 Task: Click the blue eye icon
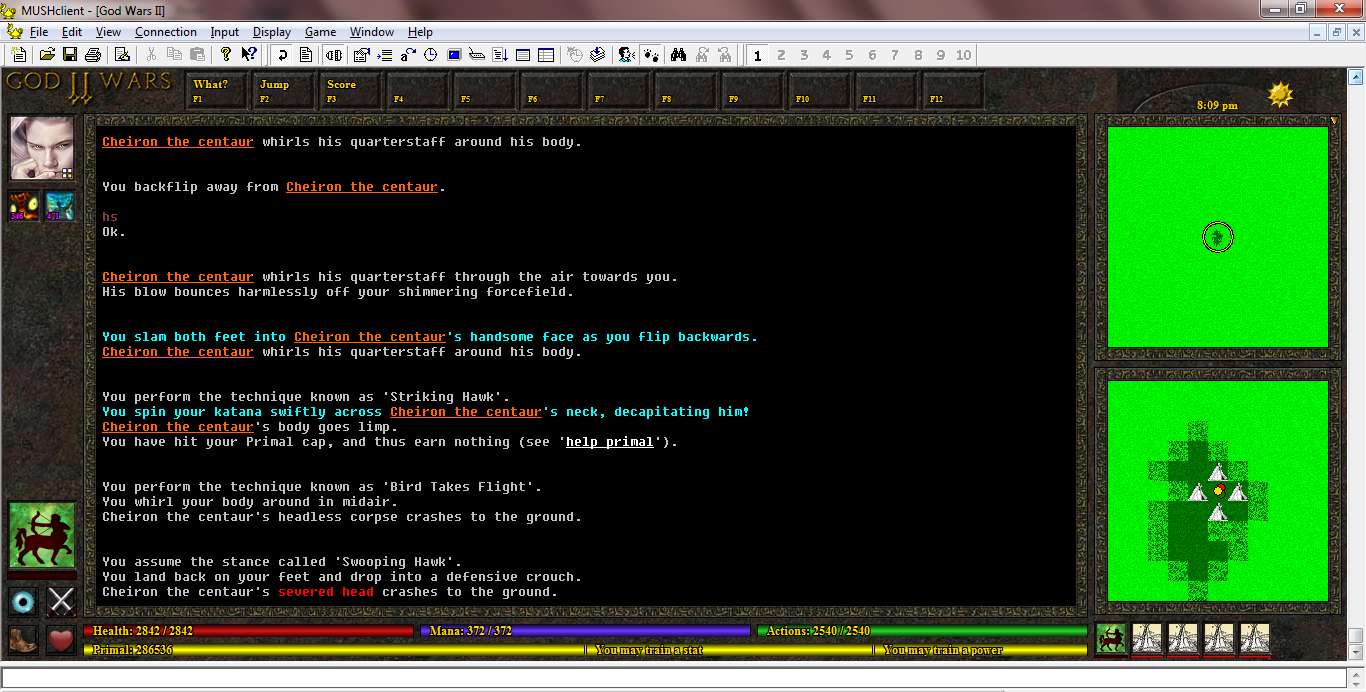(x=24, y=601)
